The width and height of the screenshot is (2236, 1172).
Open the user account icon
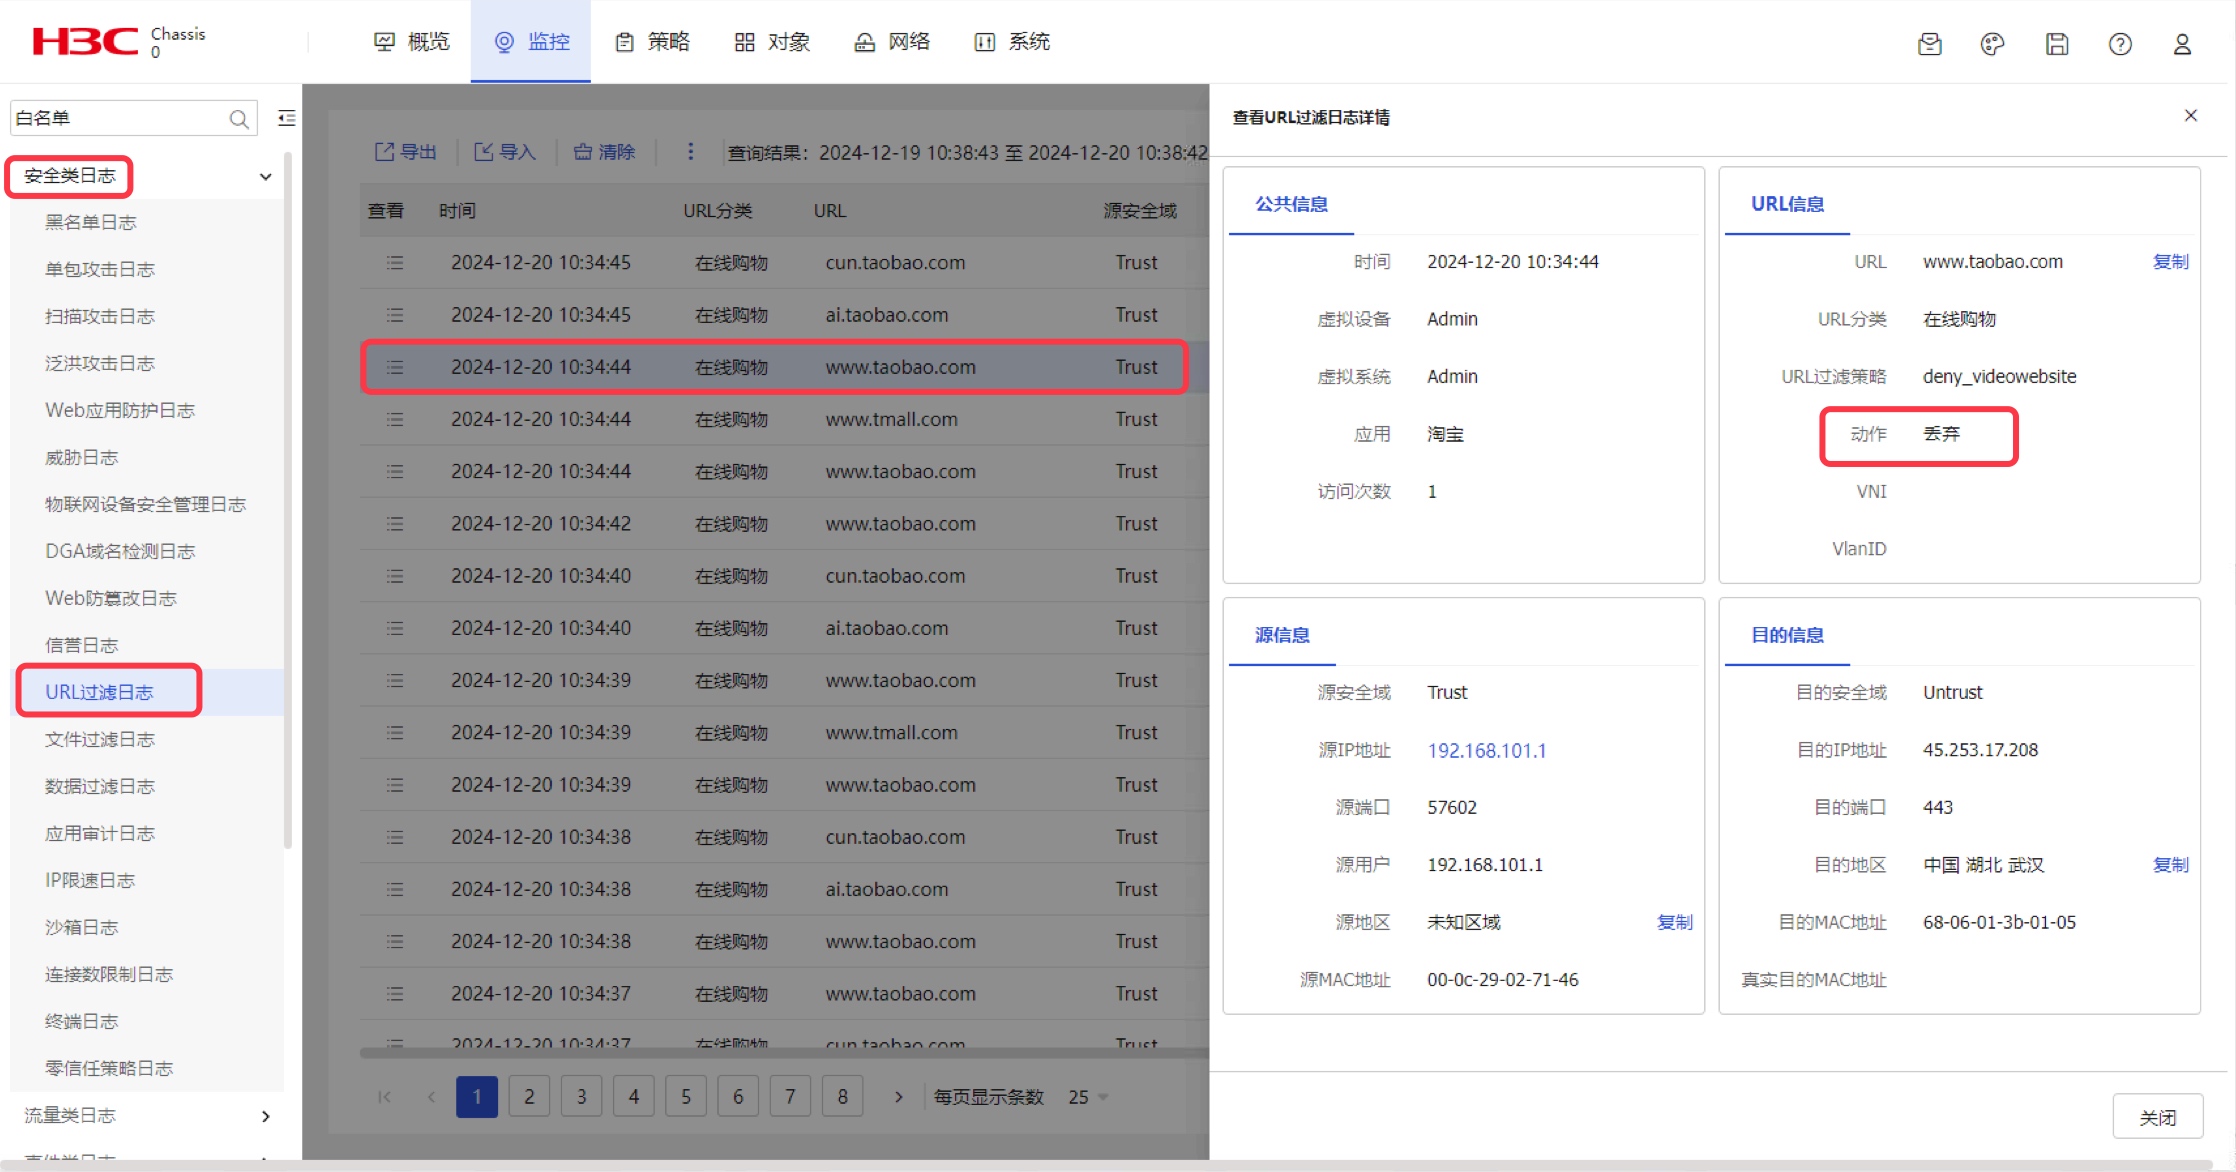[2182, 44]
